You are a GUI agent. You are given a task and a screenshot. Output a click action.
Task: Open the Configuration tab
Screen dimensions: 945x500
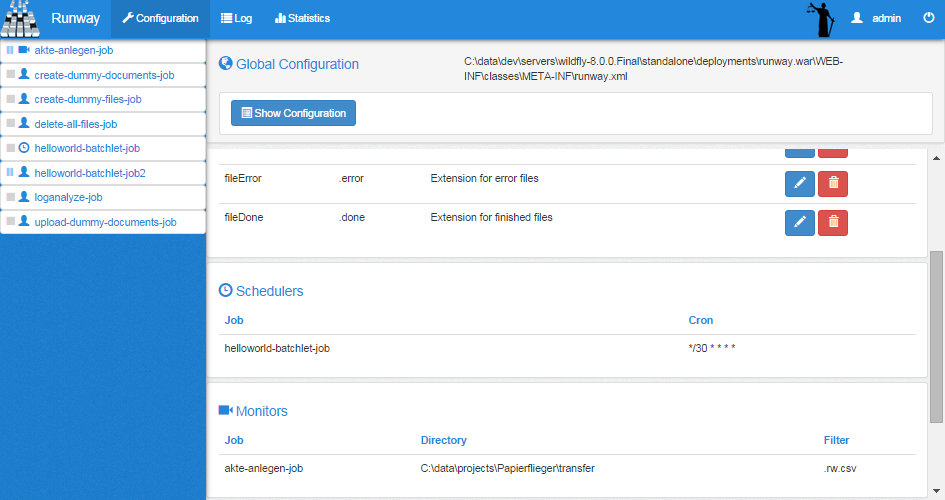pyautogui.click(x=160, y=19)
